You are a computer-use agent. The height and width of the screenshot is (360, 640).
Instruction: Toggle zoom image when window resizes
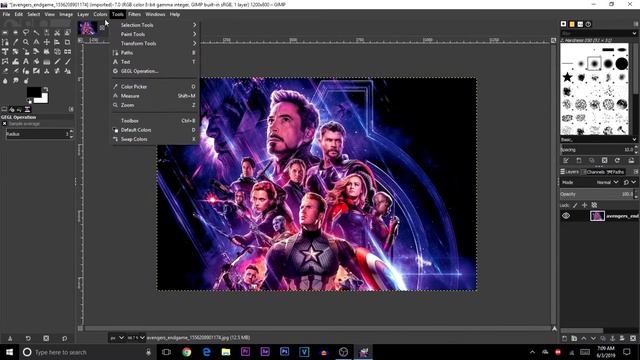coord(553,40)
